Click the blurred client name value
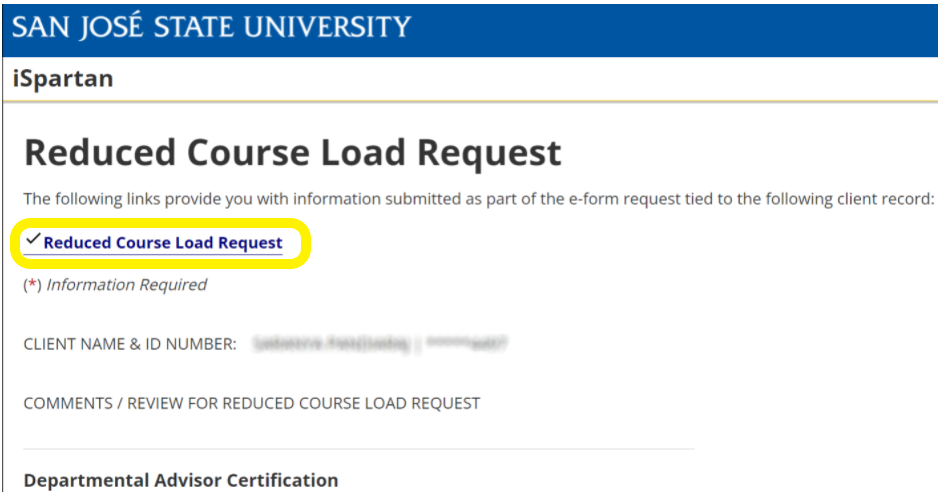 coord(331,344)
